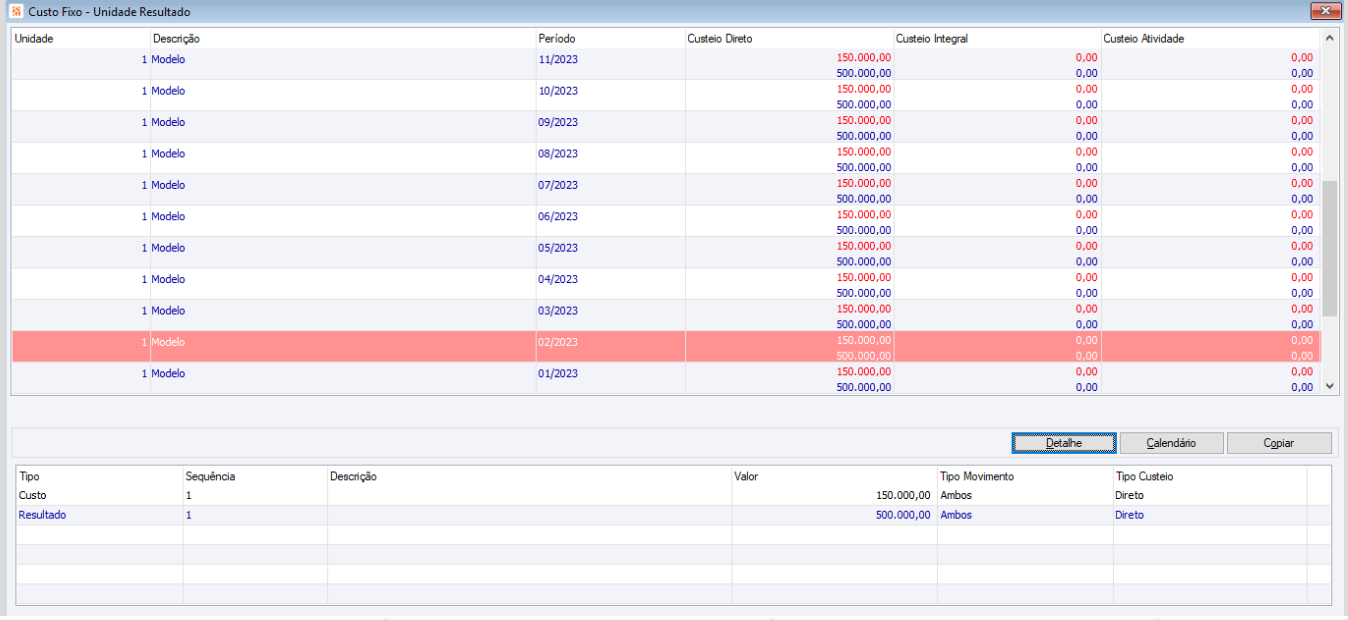The height and width of the screenshot is (620, 1348).
Task: Click Custeio Atividade column header
Action: [x=1210, y=39]
